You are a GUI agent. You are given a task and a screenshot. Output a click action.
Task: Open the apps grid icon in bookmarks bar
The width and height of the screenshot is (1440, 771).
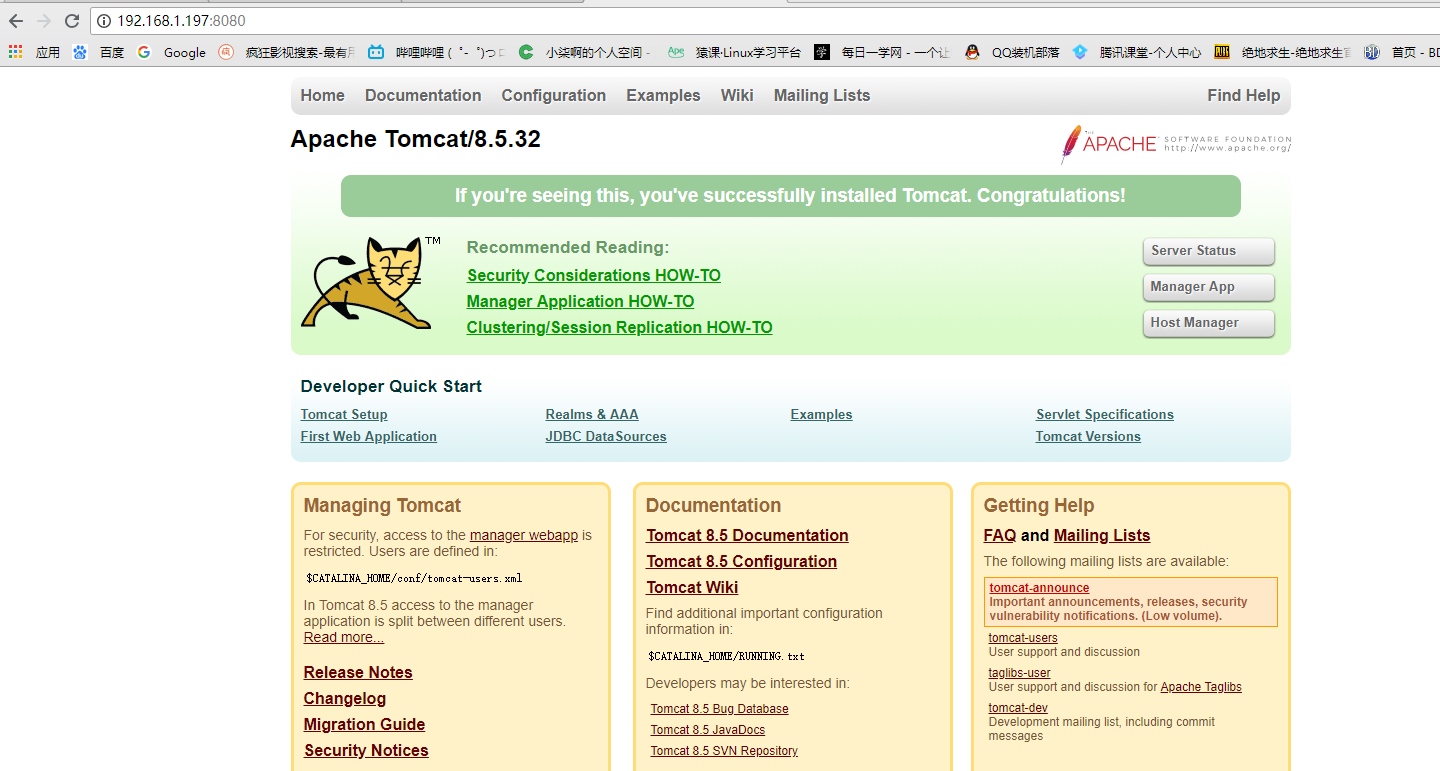click(15, 51)
